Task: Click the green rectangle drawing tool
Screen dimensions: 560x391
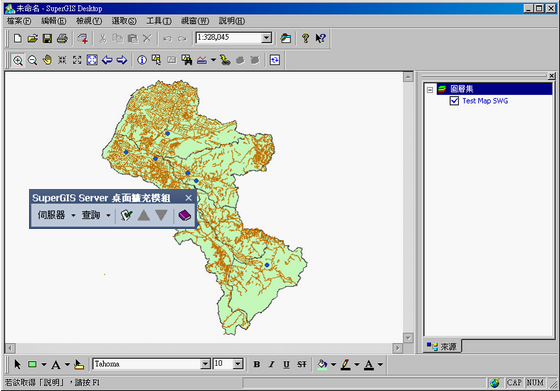Action: coord(32,364)
